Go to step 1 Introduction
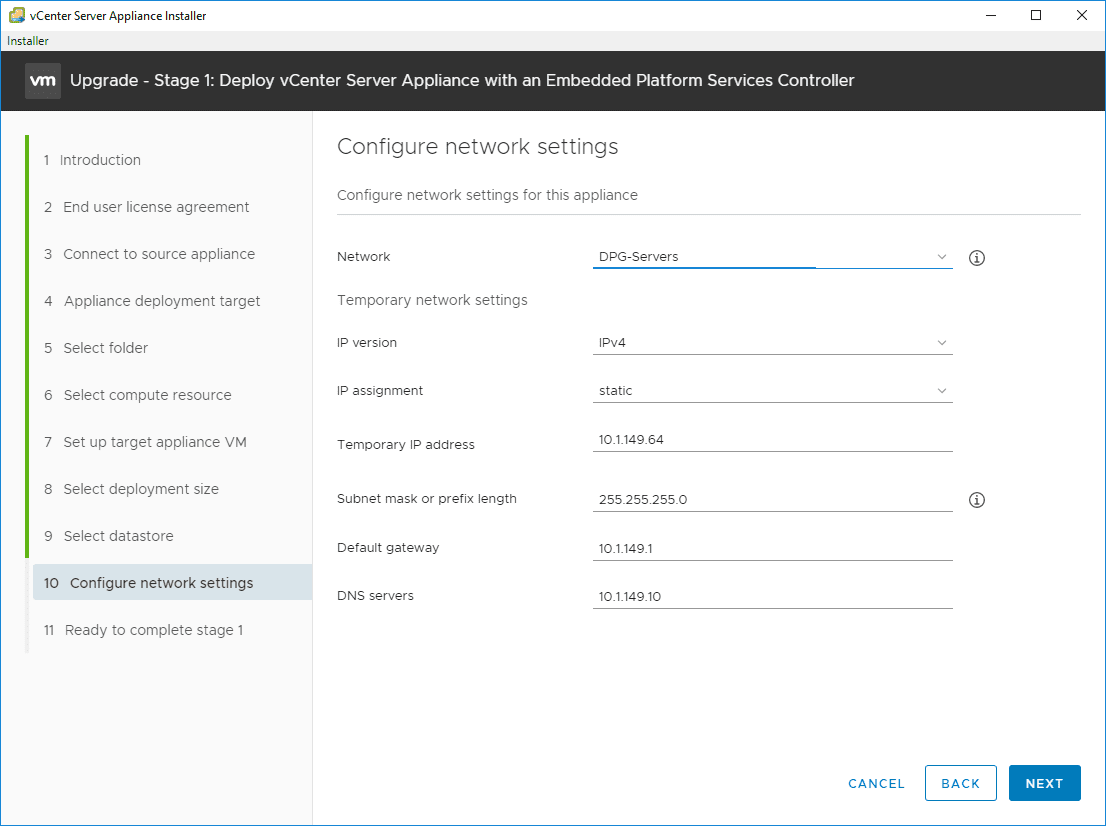Image resolution: width=1106 pixels, height=826 pixels. click(x=100, y=160)
